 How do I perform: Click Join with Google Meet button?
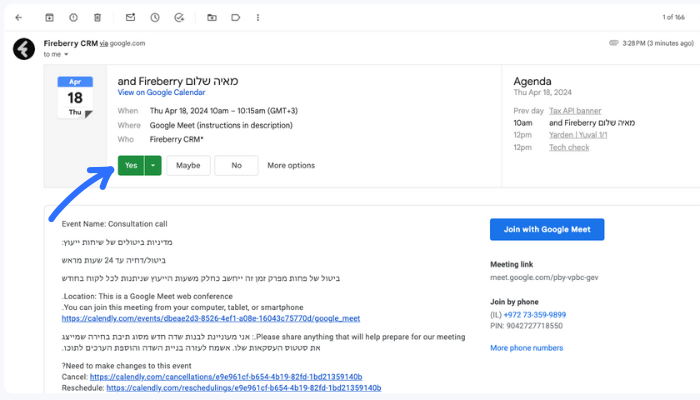[547, 229]
